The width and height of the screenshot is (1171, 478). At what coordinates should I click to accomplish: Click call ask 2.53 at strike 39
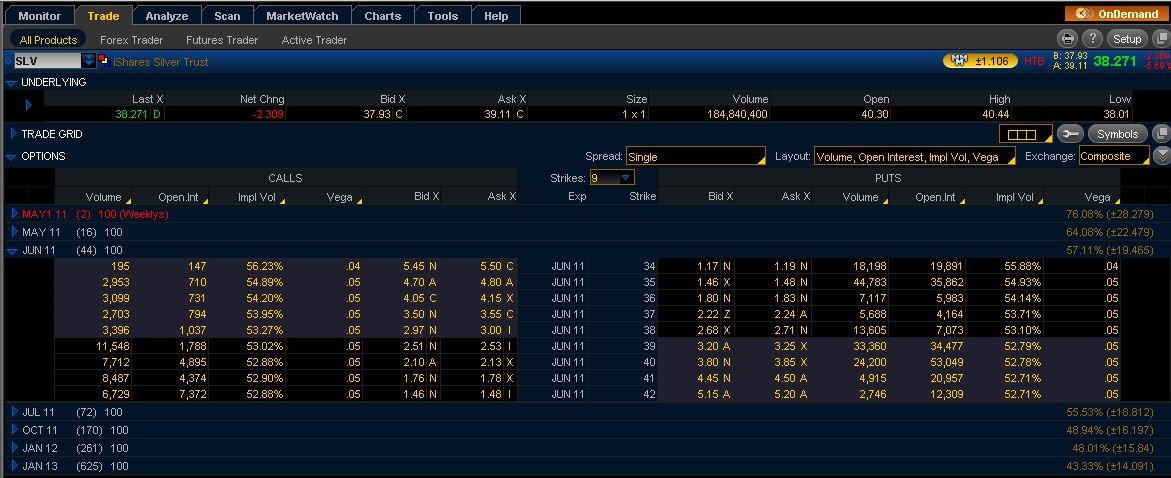(489, 346)
